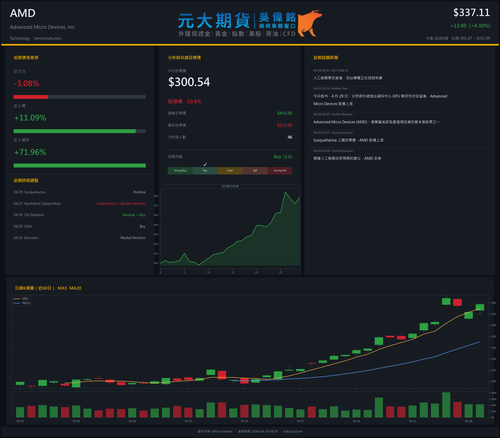The width and height of the screenshot is (500, 438).
Task: Click the 04/20 Stifel Buy row
Action: [x=80, y=226]
